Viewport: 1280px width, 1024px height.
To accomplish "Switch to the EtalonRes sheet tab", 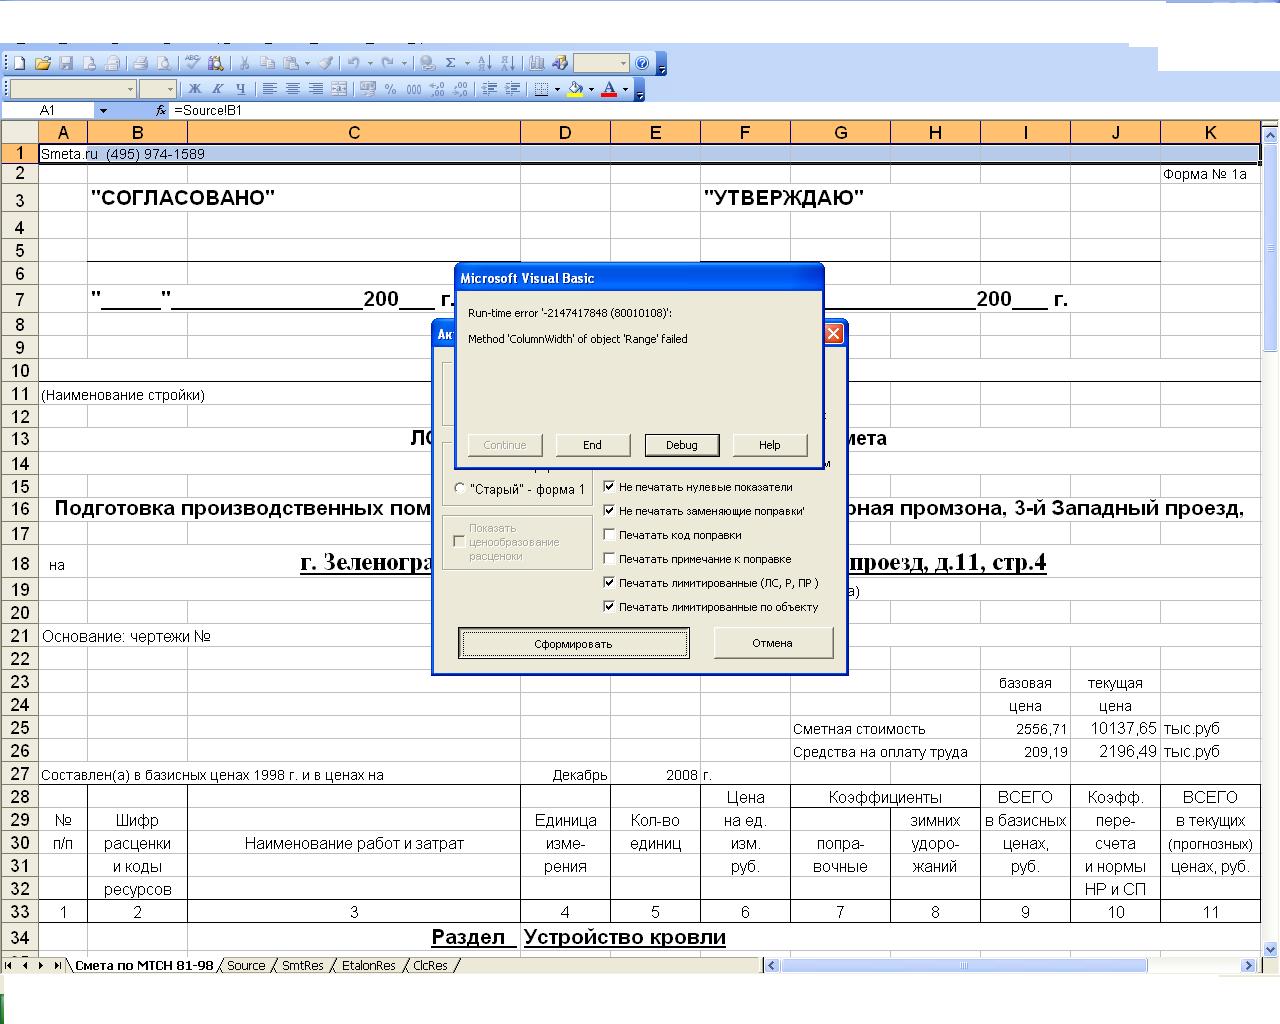I will pyautogui.click(x=368, y=965).
